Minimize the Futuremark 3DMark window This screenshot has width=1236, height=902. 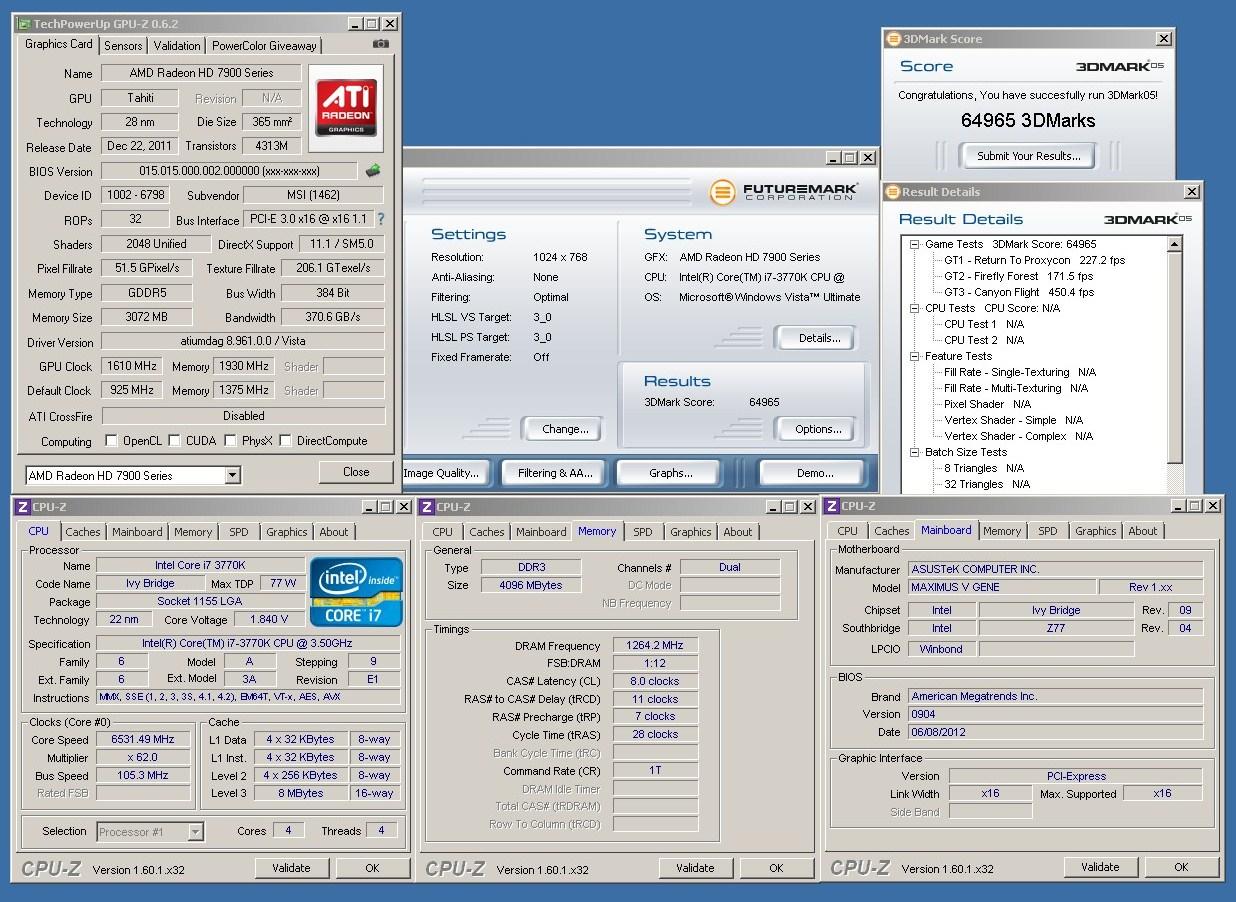click(x=832, y=158)
